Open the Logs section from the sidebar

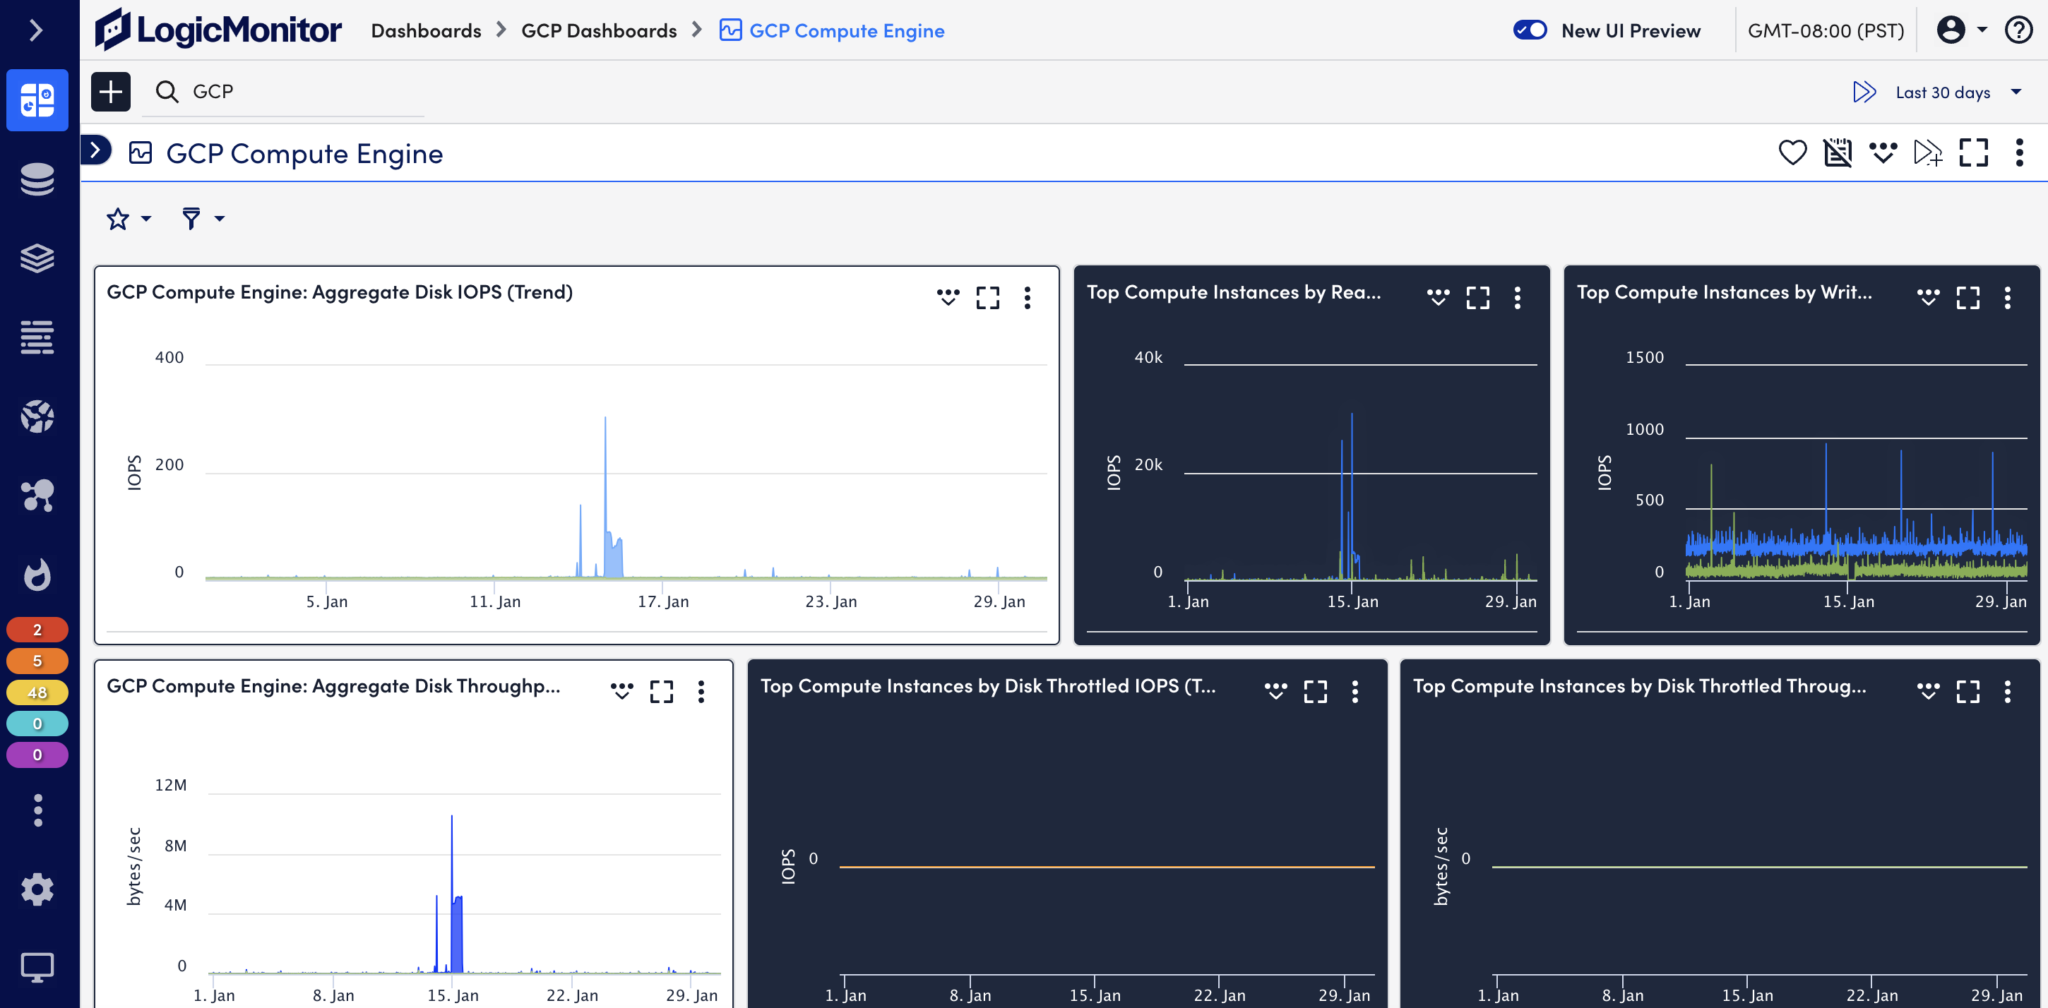pos(37,337)
